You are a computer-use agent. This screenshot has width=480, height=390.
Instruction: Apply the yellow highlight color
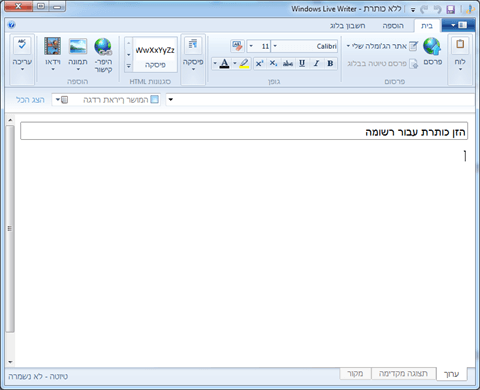(245, 63)
